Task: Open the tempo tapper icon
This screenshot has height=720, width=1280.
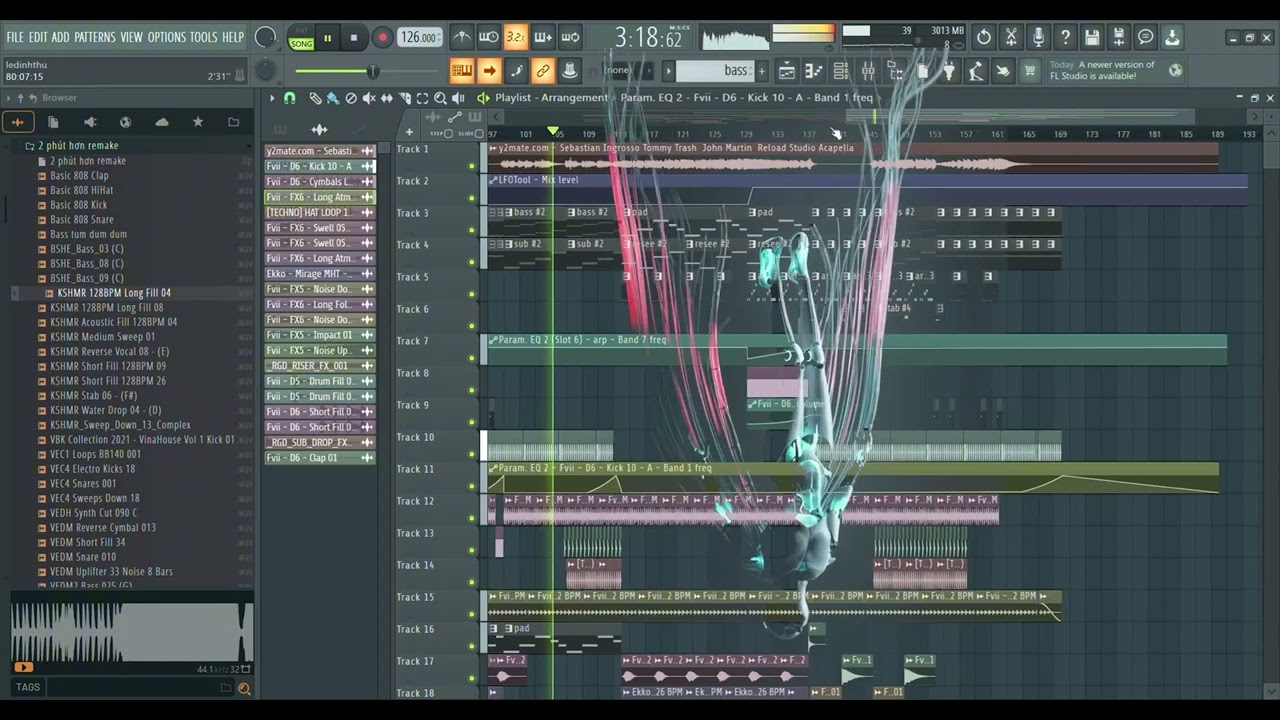Action: pos(976,71)
